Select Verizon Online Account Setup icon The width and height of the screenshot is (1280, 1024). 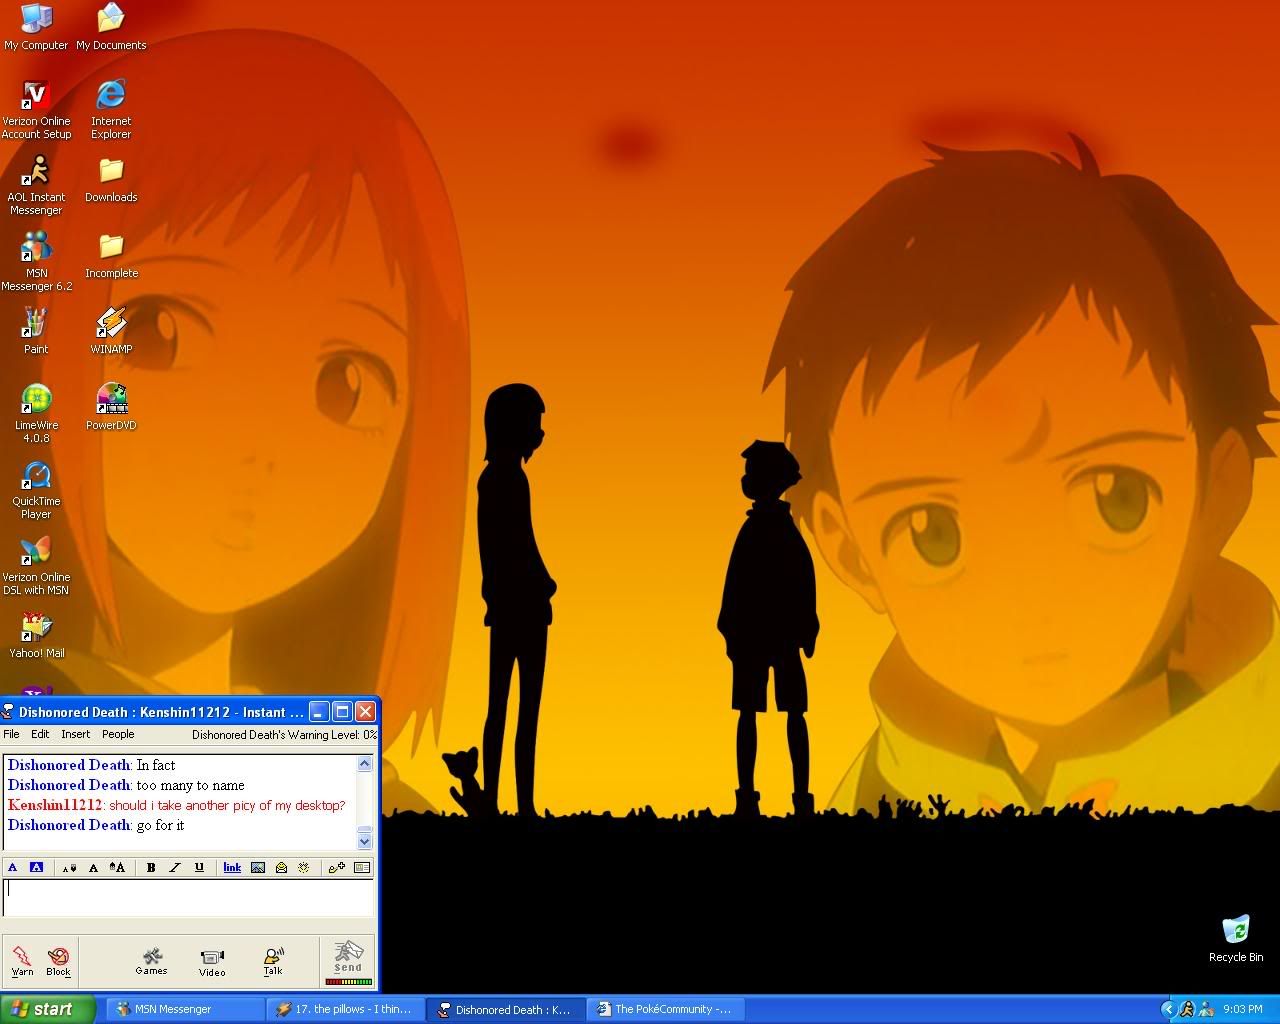(x=36, y=109)
